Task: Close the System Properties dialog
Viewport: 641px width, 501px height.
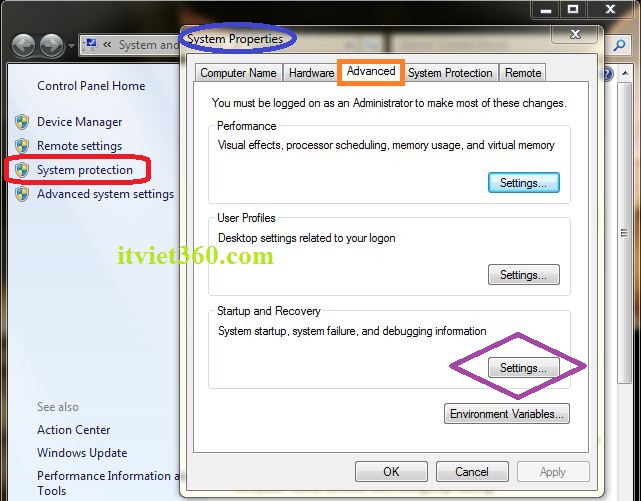Action: click(575, 34)
